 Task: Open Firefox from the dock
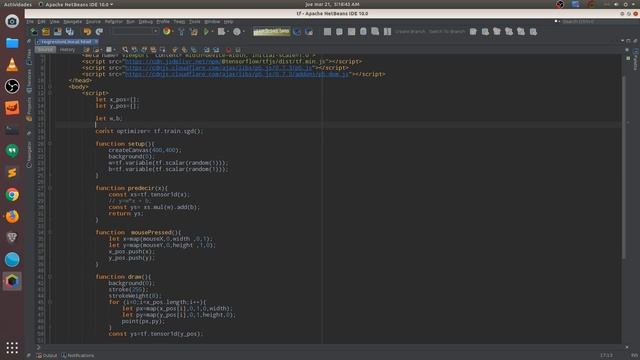point(12,216)
